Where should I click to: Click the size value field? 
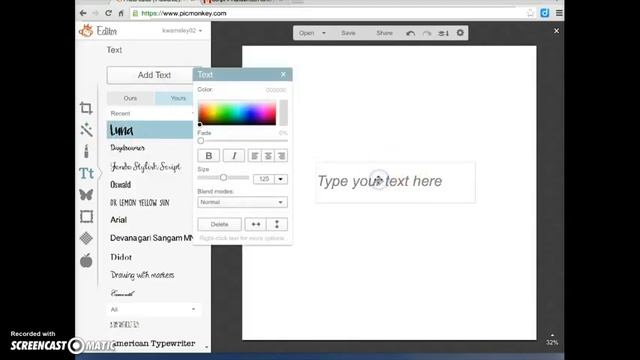(264, 179)
